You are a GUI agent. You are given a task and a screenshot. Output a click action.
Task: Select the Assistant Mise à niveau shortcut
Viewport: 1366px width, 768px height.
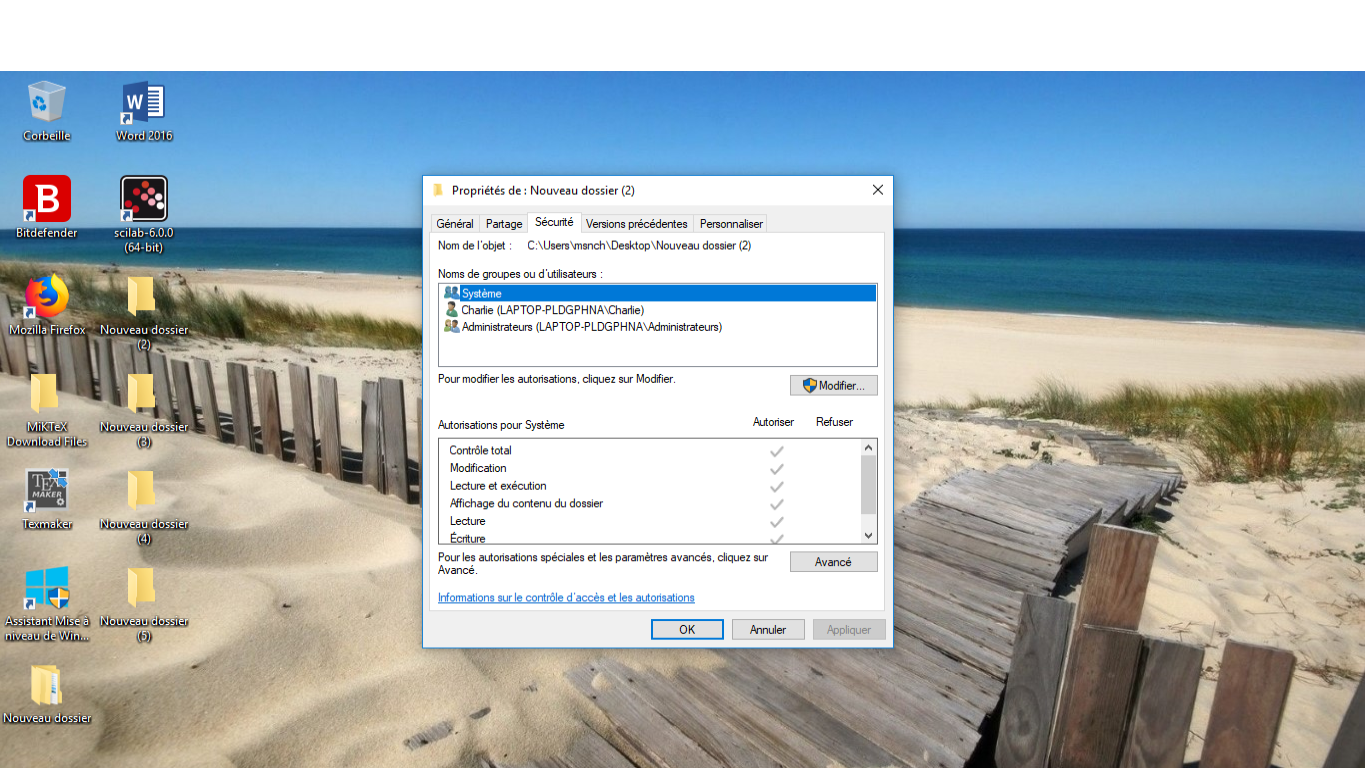point(46,604)
